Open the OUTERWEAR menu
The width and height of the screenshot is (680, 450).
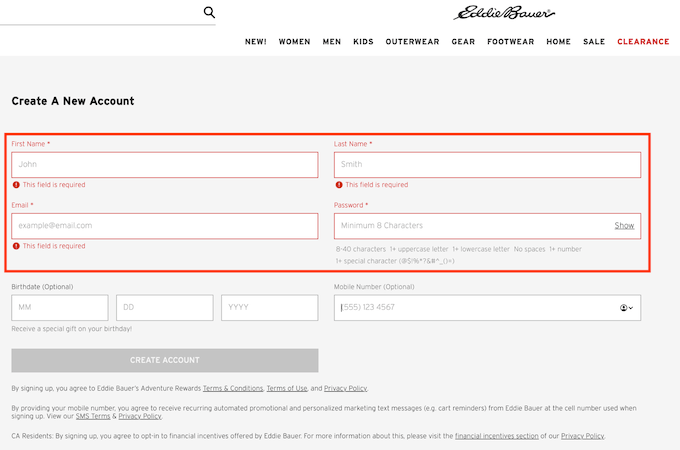(412, 42)
